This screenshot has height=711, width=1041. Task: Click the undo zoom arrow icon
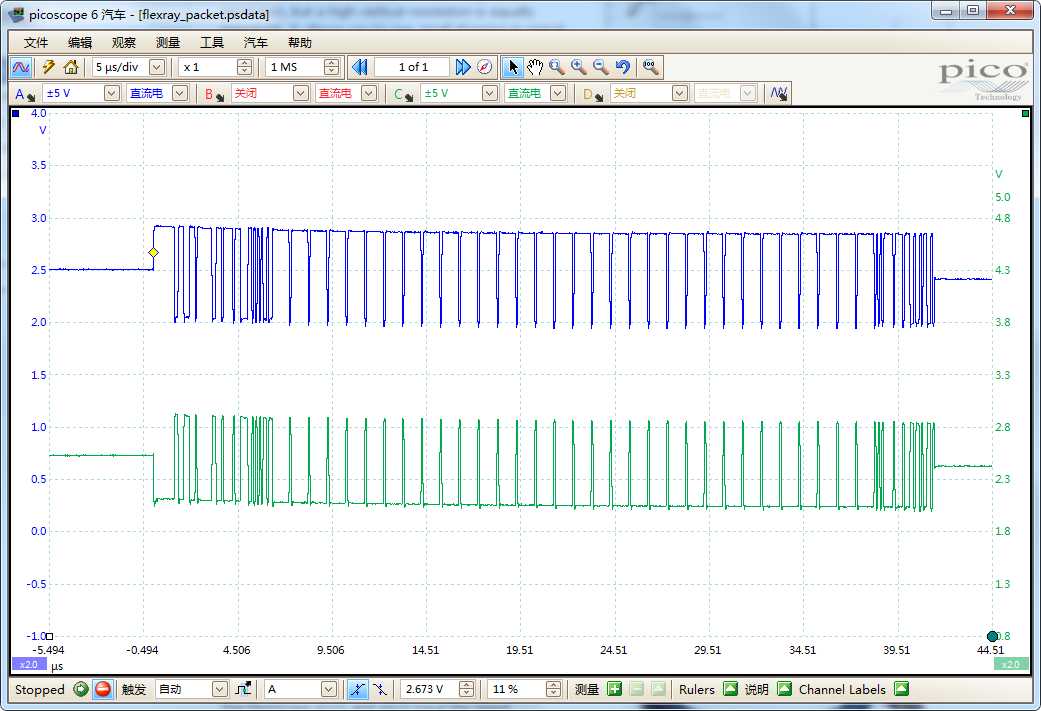tap(622, 67)
